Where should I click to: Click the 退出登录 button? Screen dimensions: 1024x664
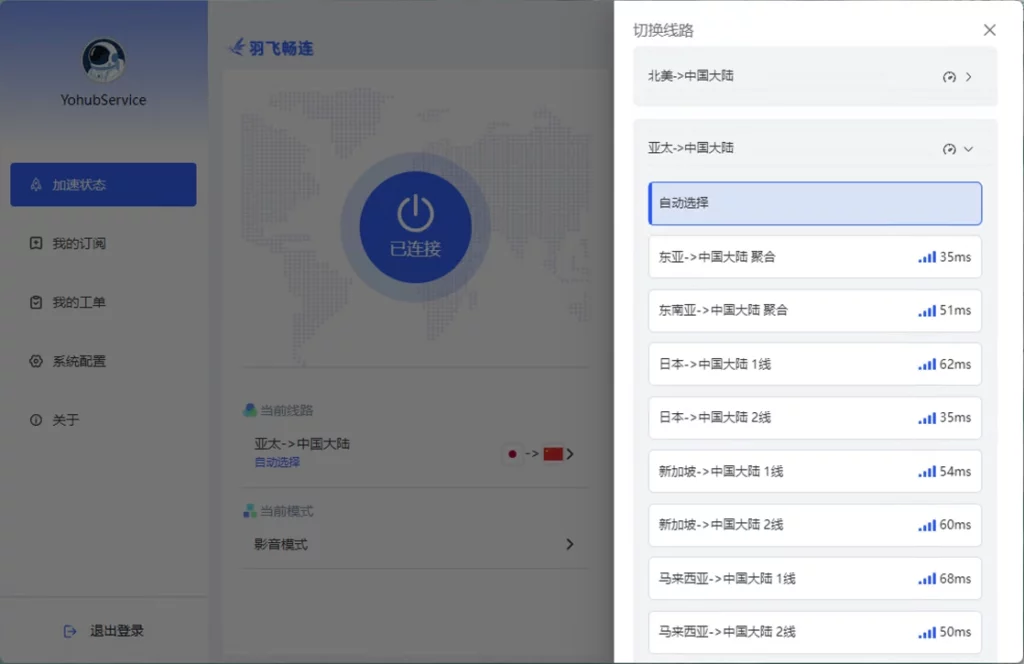(x=115, y=631)
